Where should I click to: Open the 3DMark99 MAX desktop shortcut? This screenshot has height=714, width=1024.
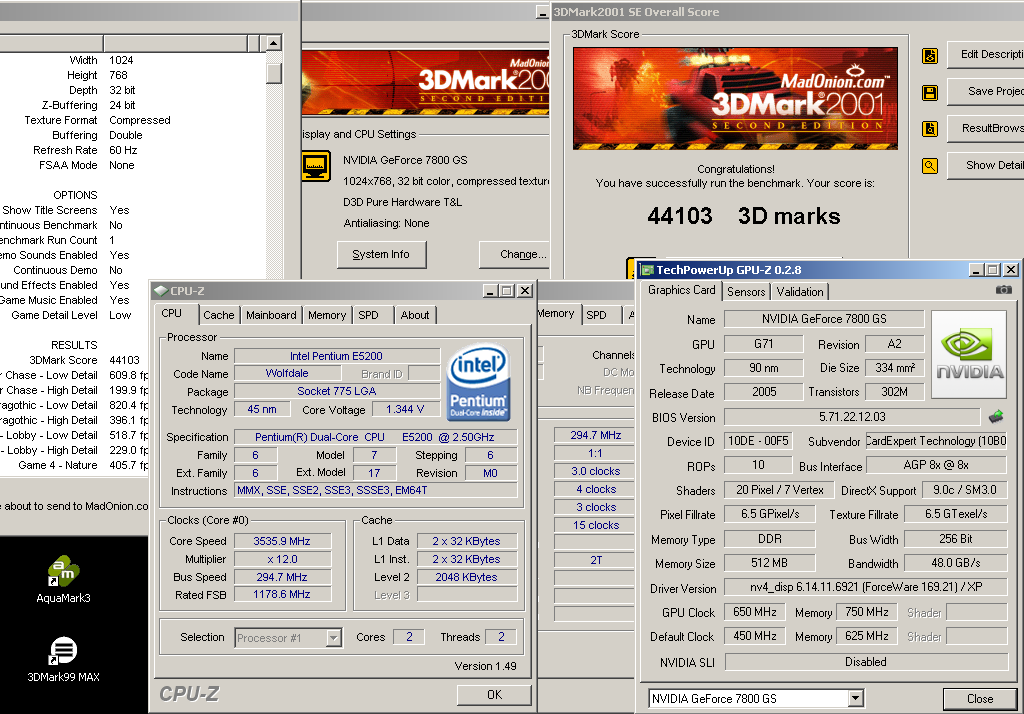point(63,659)
